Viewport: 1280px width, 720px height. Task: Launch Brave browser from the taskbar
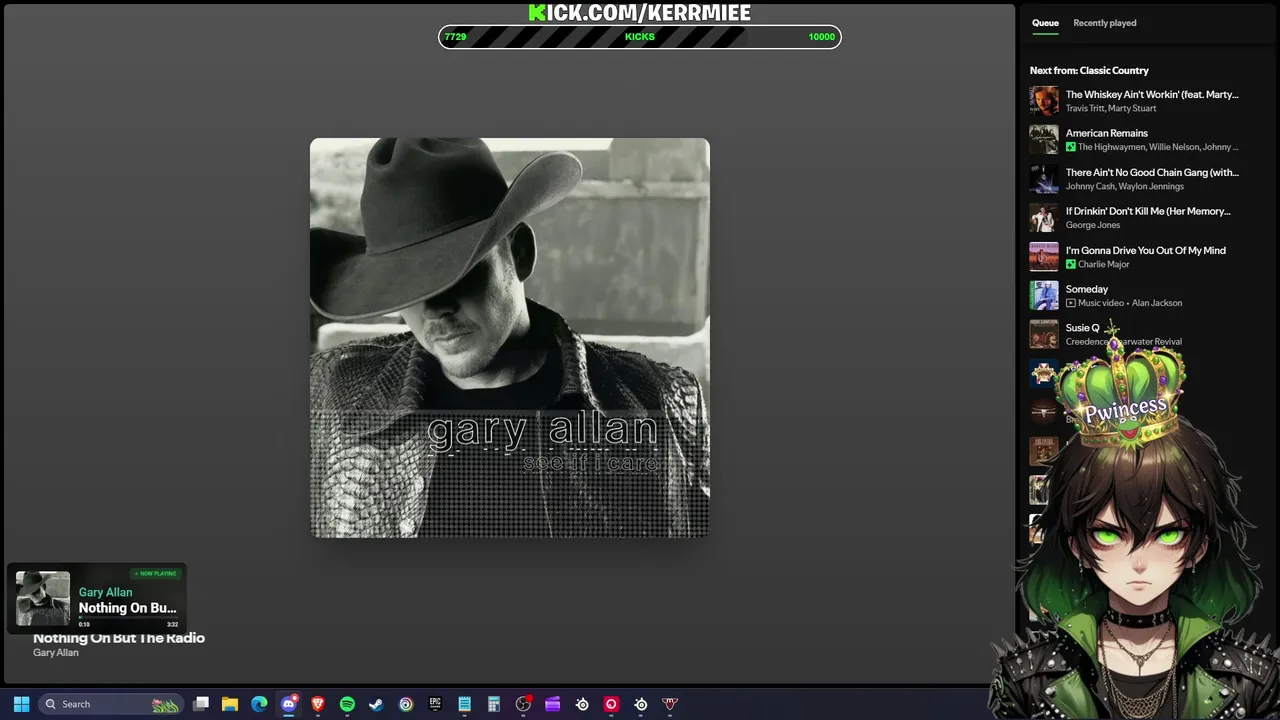coord(318,704)
